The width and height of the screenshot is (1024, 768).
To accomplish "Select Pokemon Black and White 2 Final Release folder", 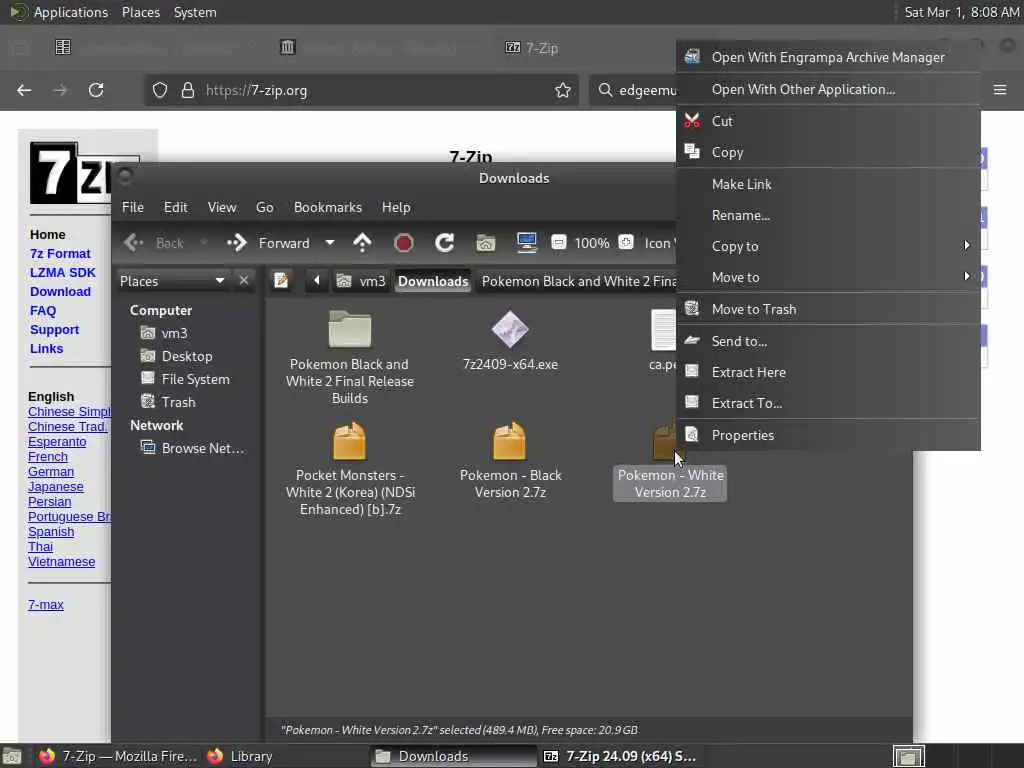I will [x=349, y=357].
